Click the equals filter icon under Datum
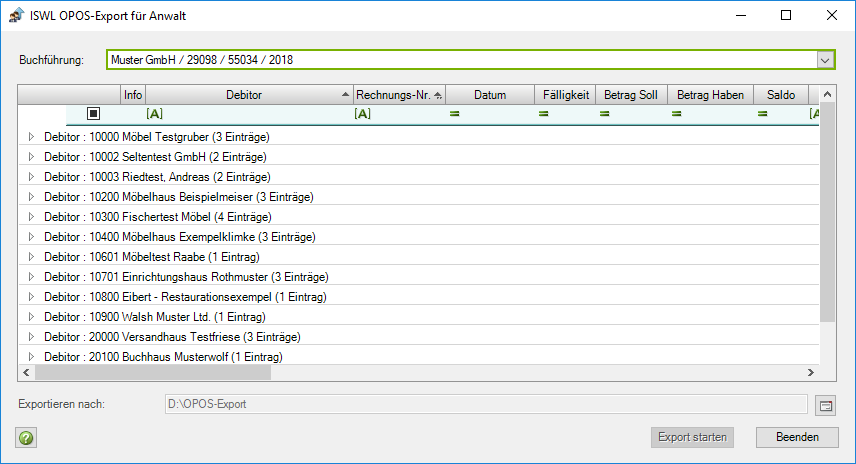The image size is (856, 464). point(454,114)
